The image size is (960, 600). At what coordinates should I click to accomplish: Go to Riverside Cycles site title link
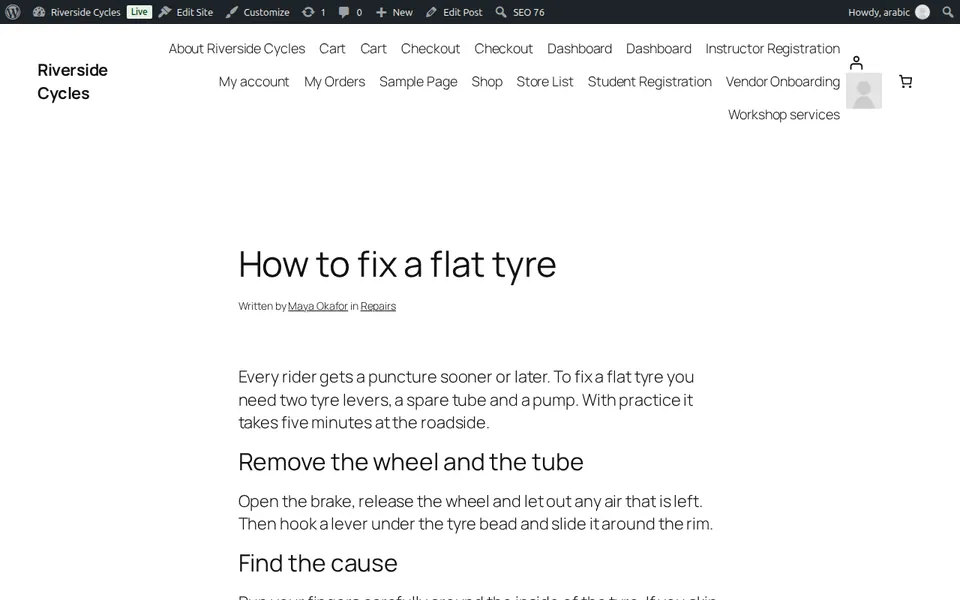click(x=72, y=81)
